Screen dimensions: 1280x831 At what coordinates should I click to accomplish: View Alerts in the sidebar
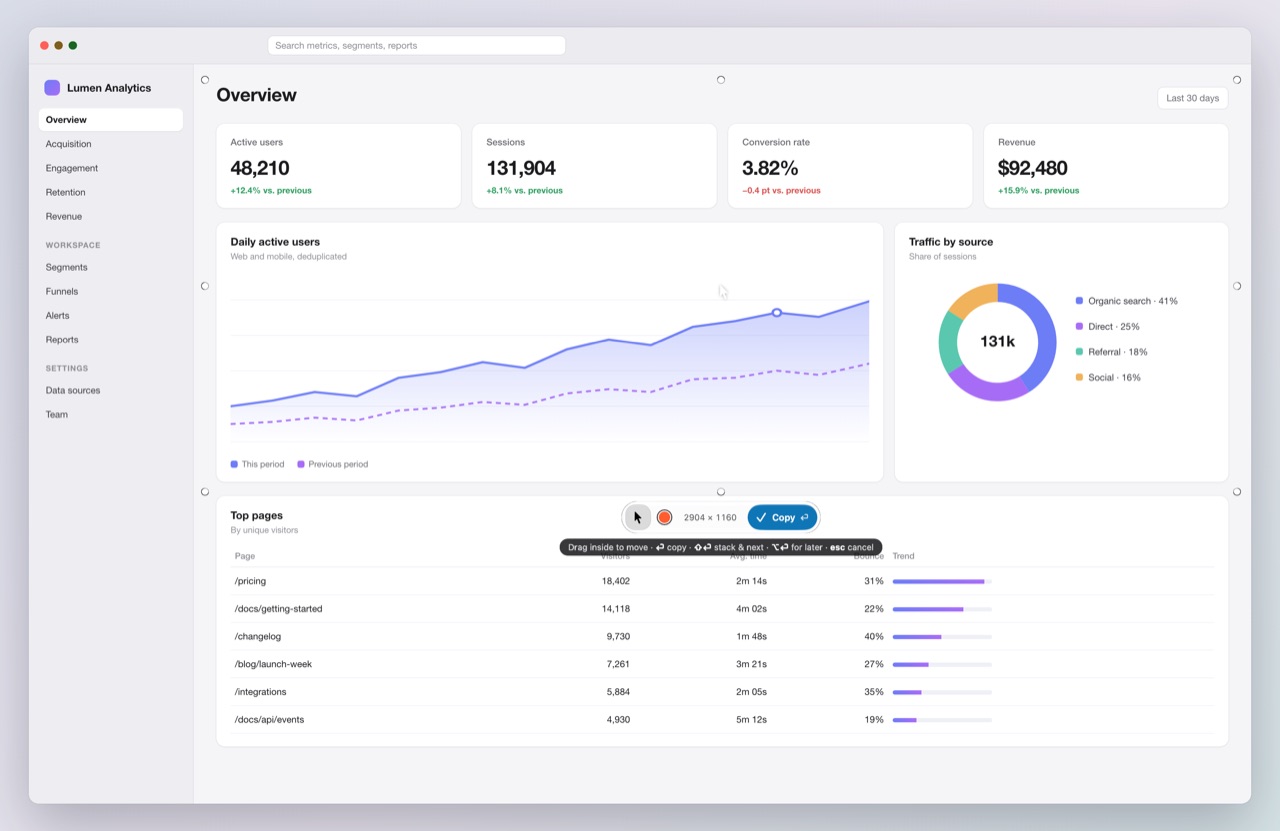point(111,315)
